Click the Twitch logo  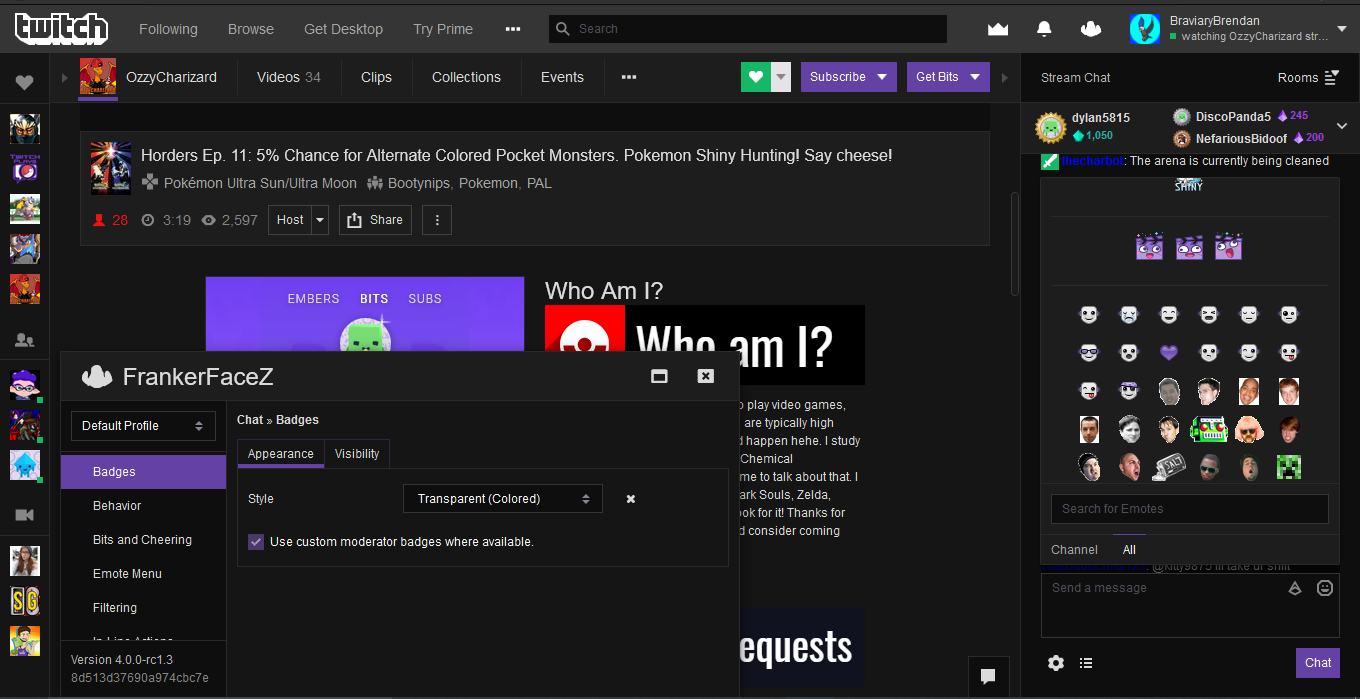tap(61, 28)
